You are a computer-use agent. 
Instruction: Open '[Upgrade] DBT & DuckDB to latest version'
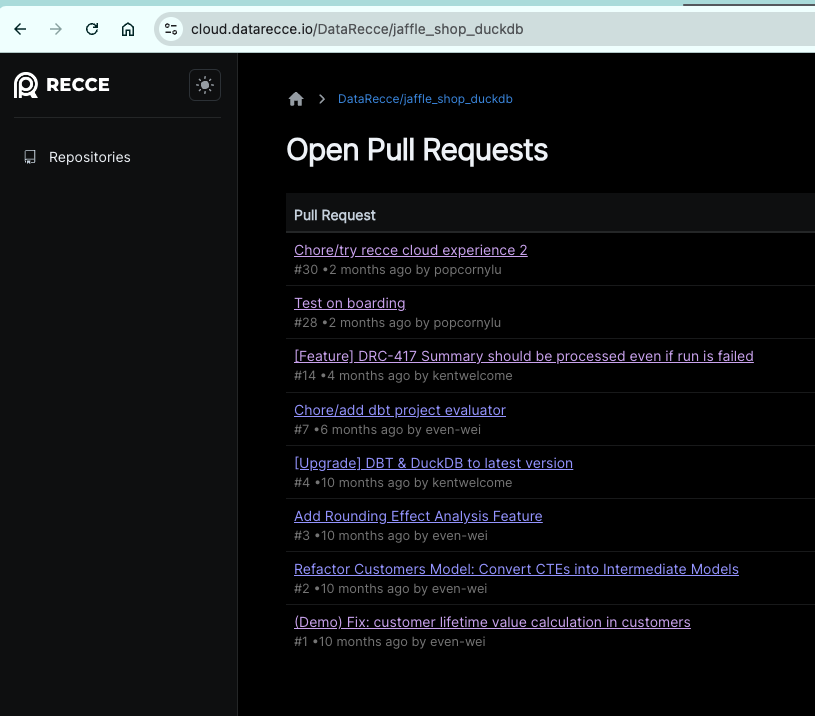point(433,463)
